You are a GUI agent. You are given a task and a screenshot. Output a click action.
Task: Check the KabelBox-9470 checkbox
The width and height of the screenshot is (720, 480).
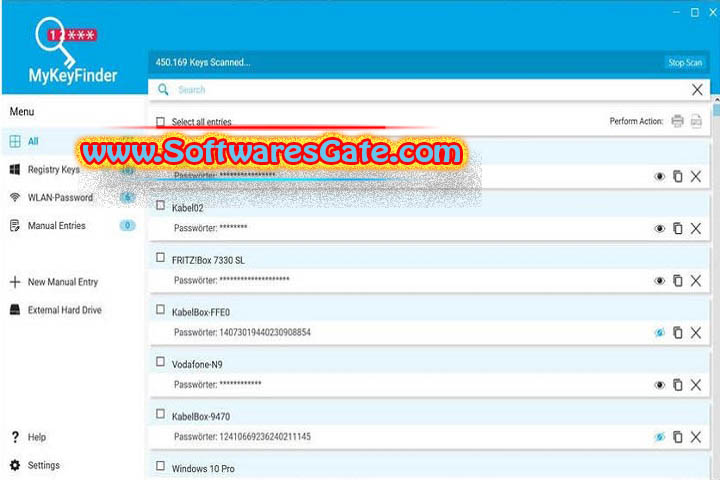pyautogui.click(x=160, y=414)
